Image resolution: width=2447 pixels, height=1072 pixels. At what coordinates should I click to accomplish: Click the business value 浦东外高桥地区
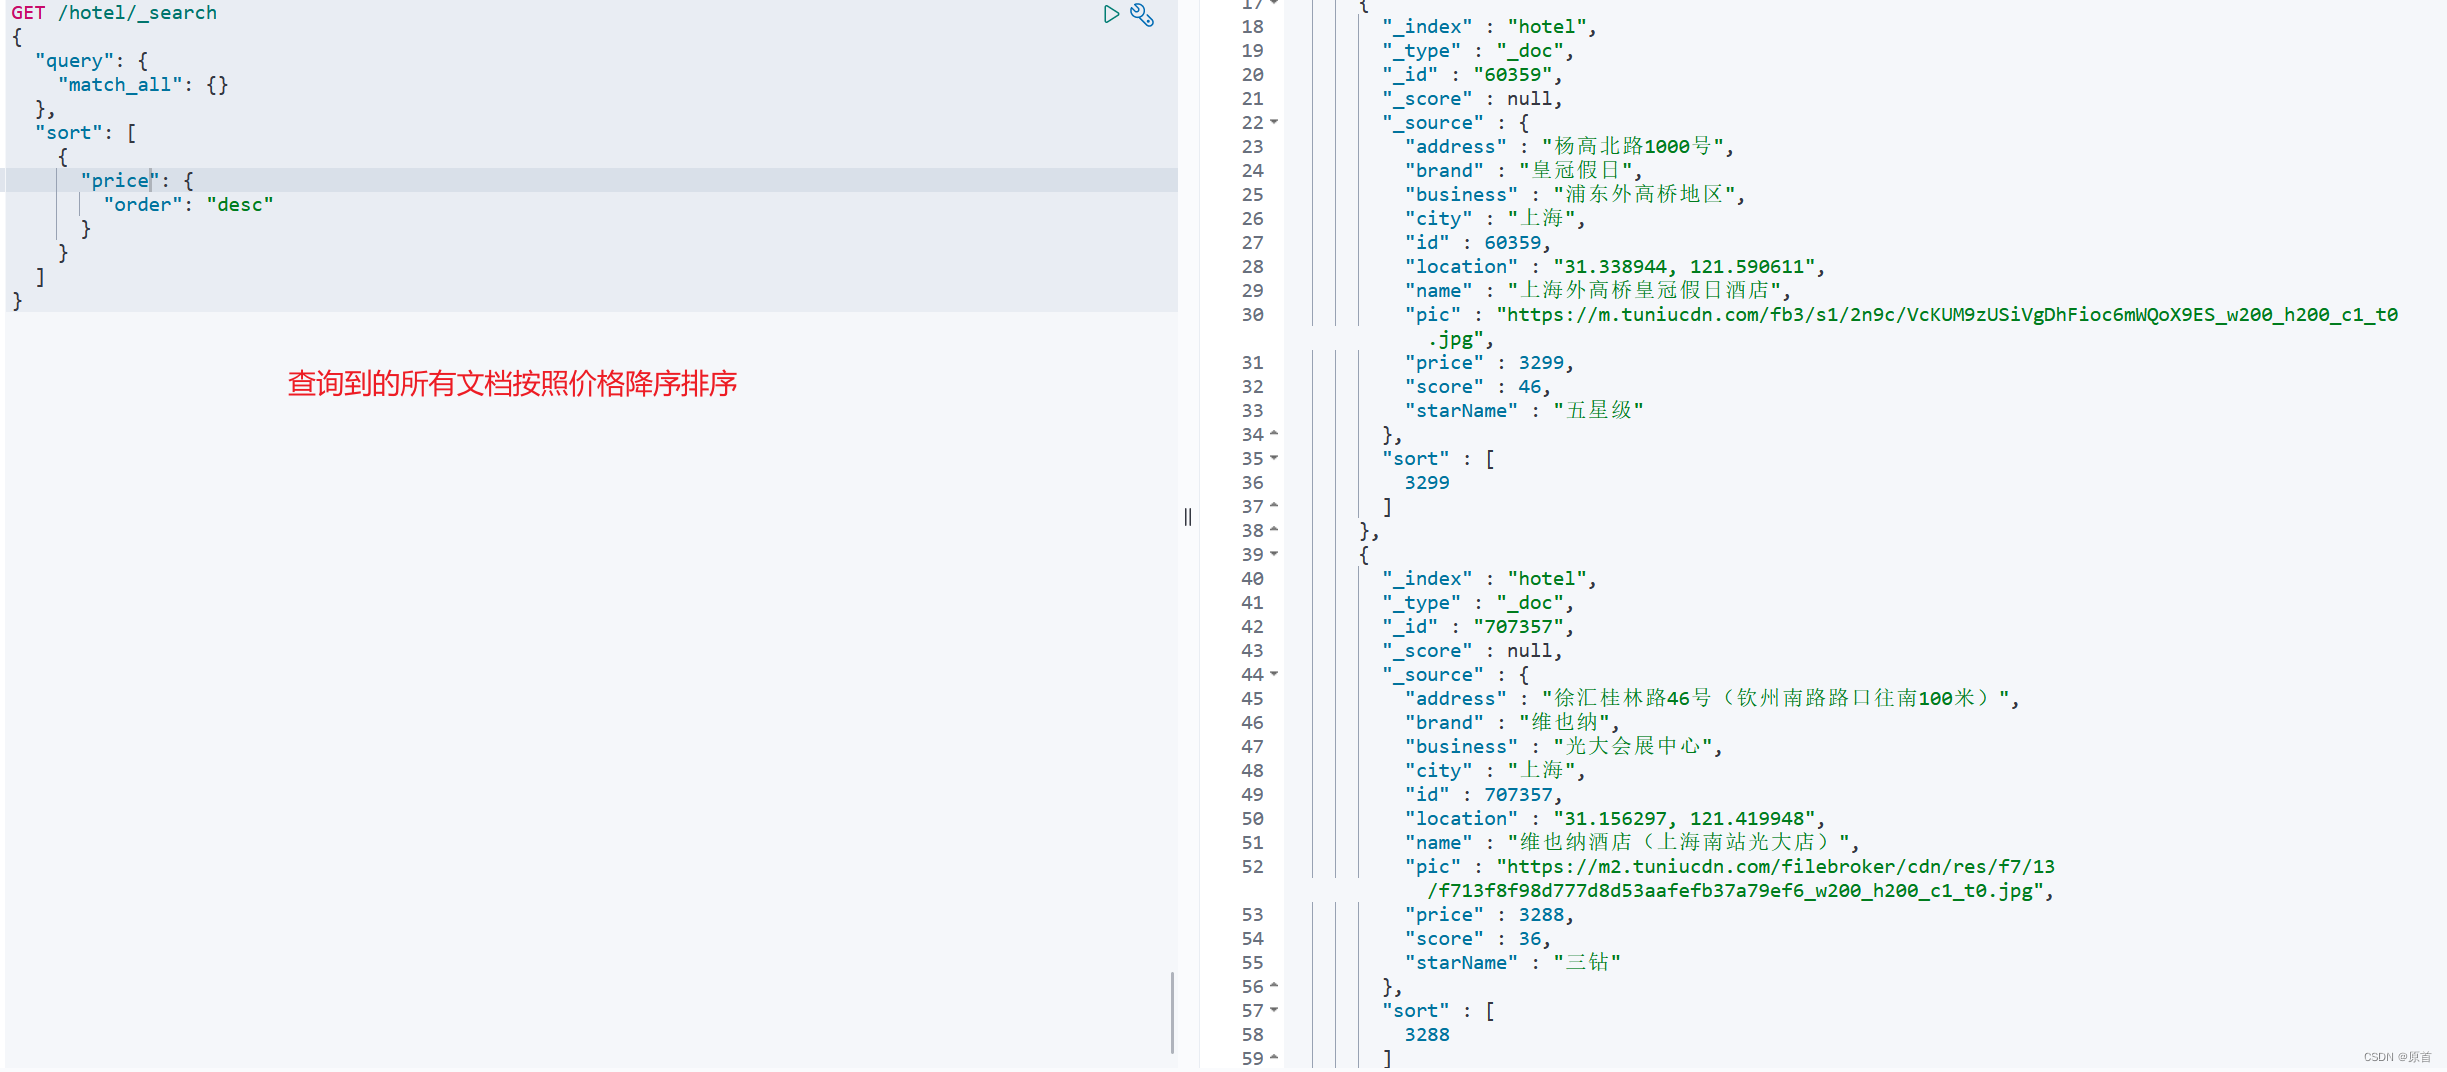1643,195
